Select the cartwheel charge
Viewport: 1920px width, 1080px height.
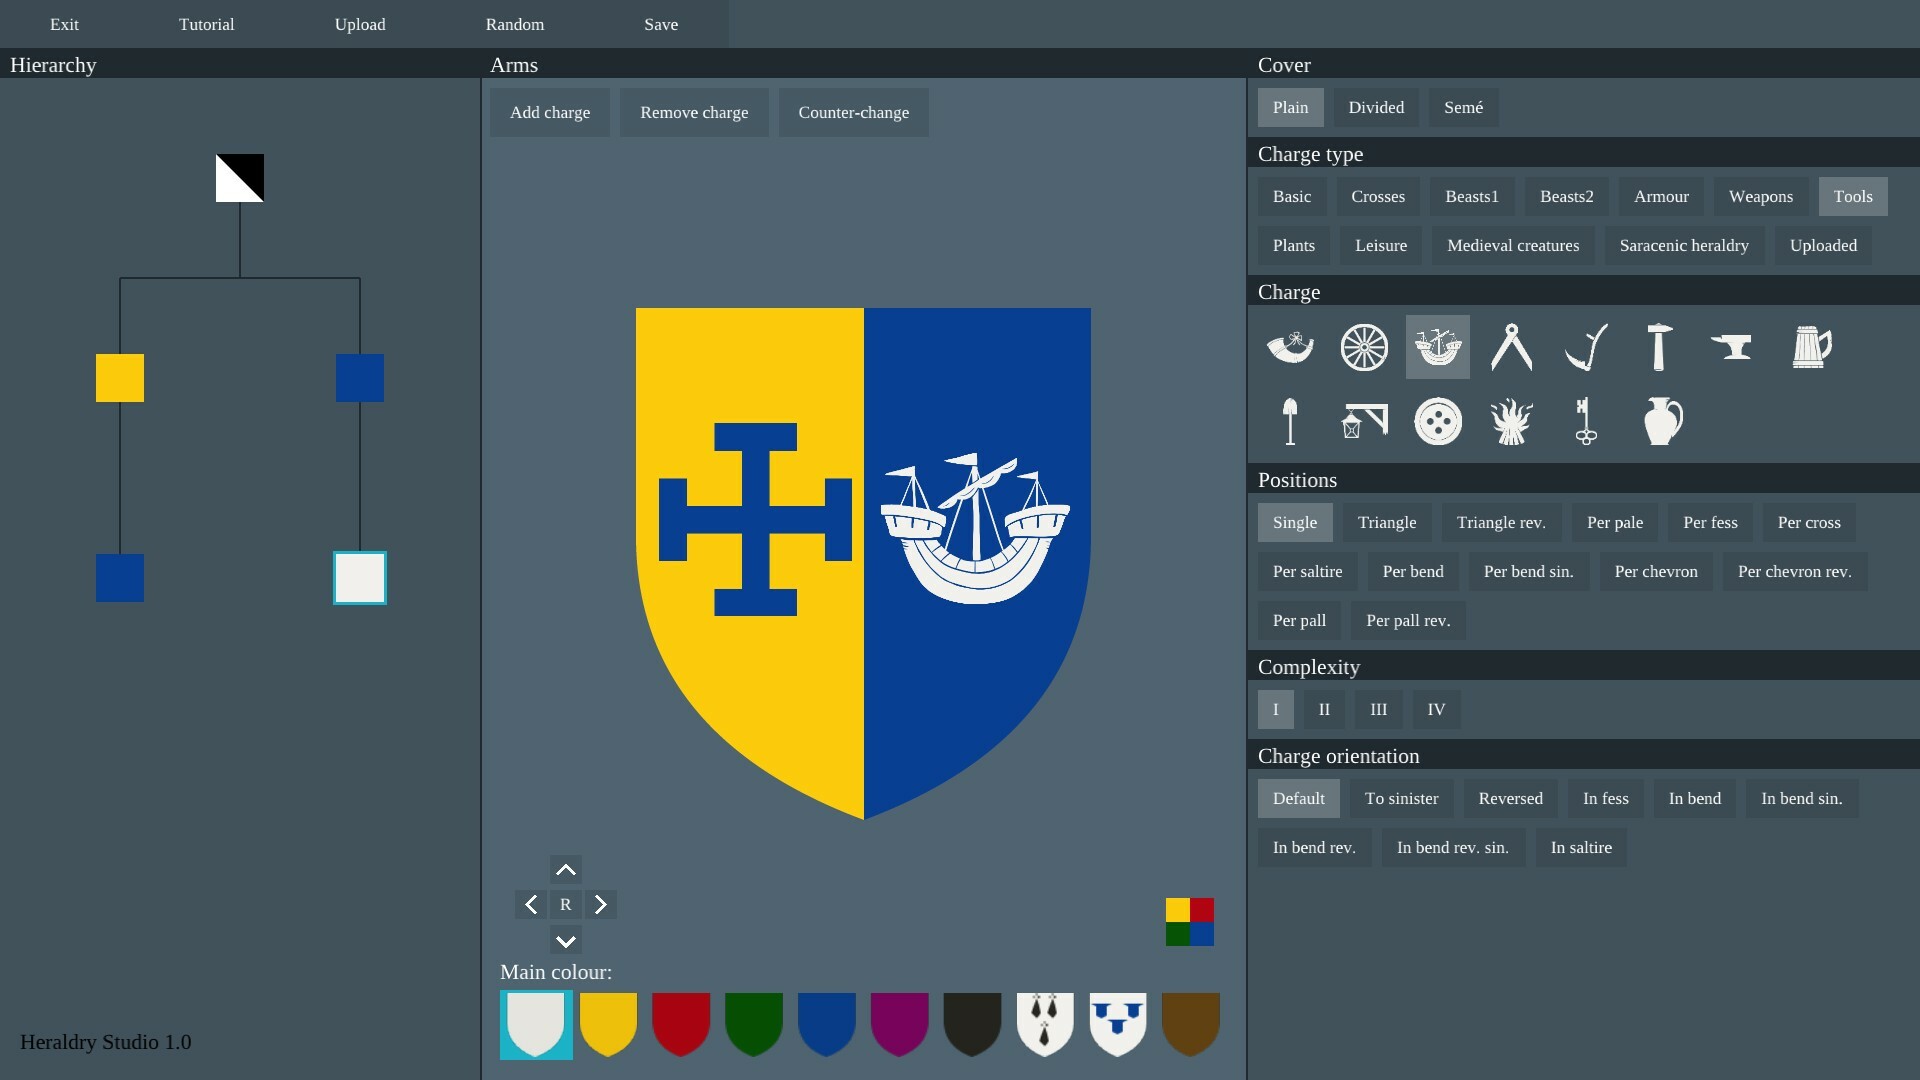pyautogui.click(x=1364, y=347)
